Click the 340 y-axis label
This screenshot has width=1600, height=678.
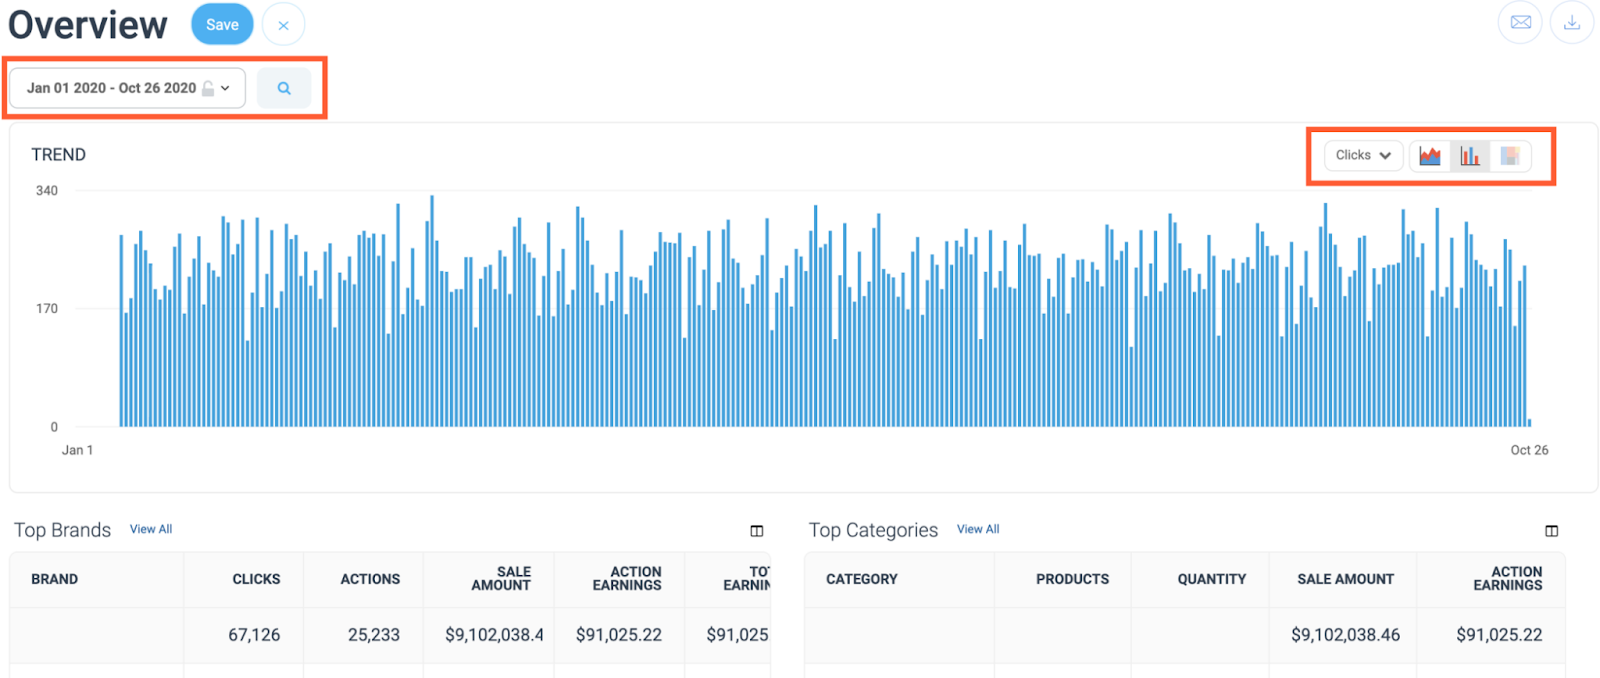(47, 191)
